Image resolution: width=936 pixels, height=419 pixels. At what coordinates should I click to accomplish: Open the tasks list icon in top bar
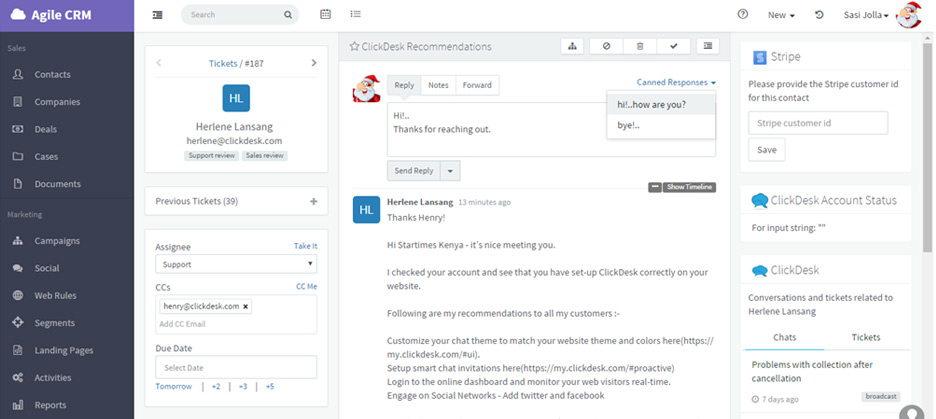pos(356,14)
